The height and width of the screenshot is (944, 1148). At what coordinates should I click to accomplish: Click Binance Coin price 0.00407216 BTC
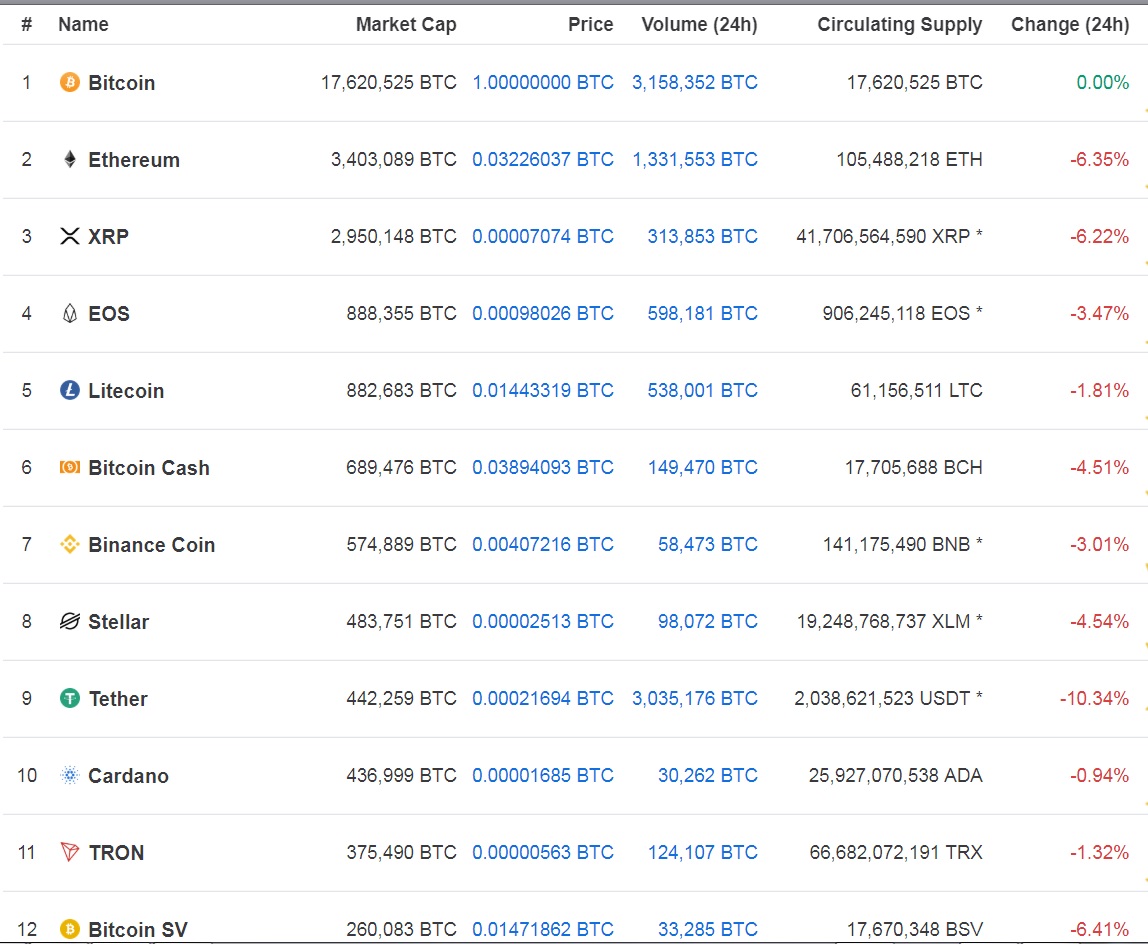543,544
